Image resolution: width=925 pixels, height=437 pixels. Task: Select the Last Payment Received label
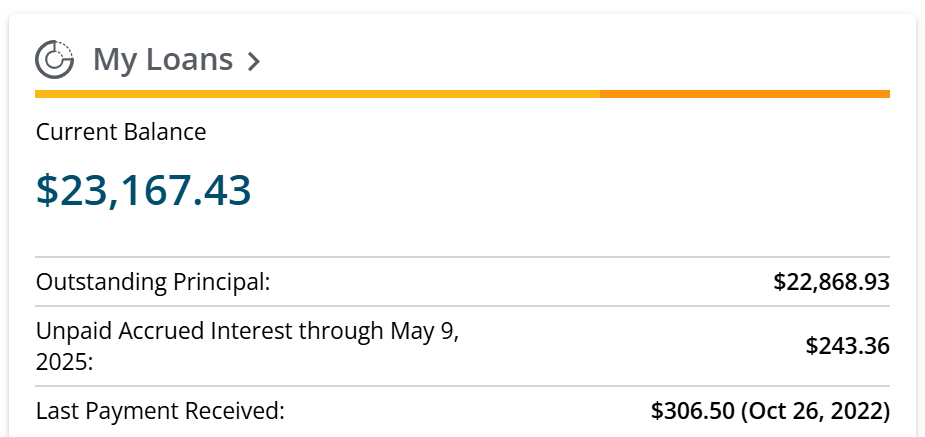click(160, 411)
